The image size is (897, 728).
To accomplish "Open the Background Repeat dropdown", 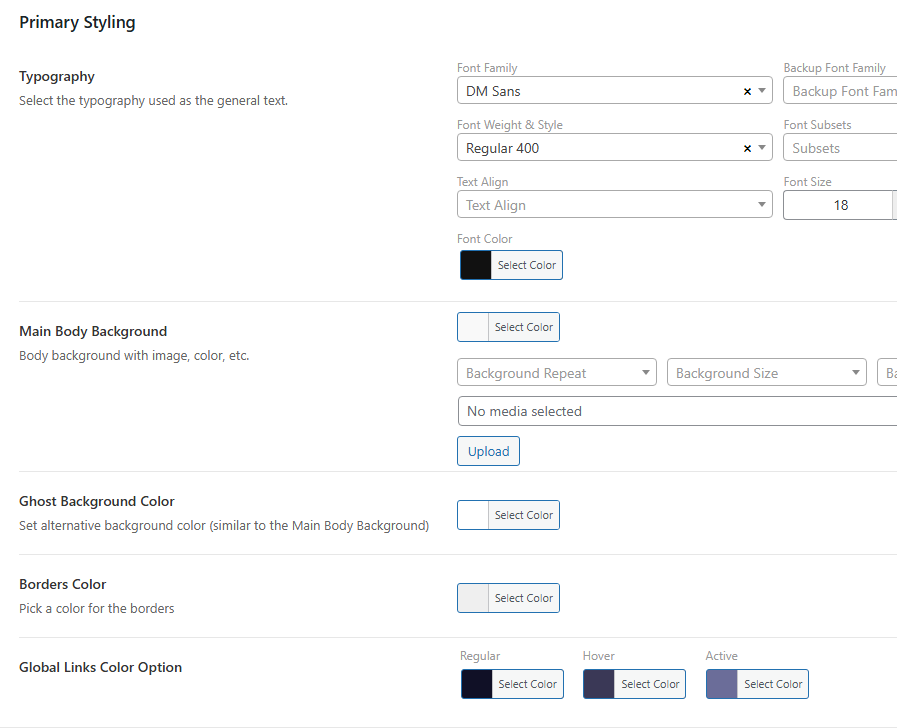I will 556,373.
